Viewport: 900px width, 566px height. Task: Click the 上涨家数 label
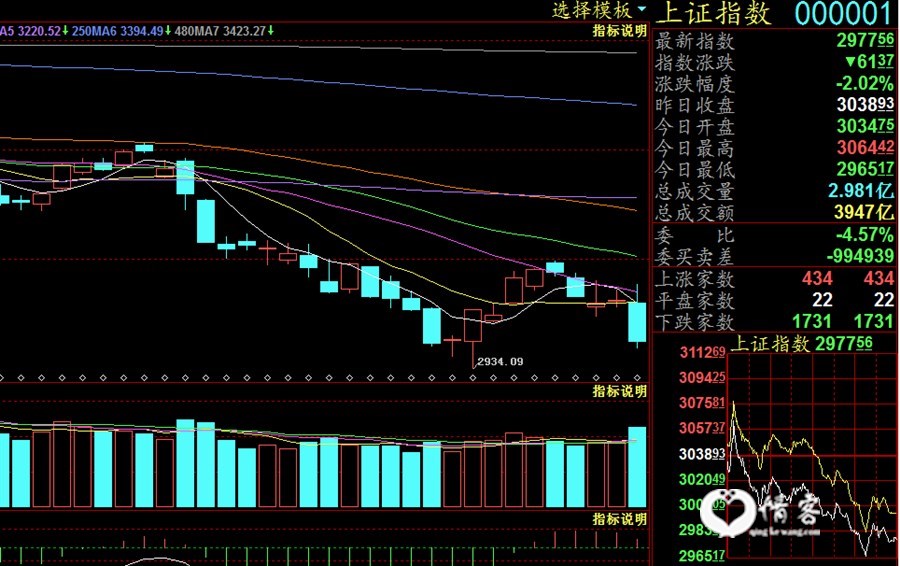tap(695, 279)
